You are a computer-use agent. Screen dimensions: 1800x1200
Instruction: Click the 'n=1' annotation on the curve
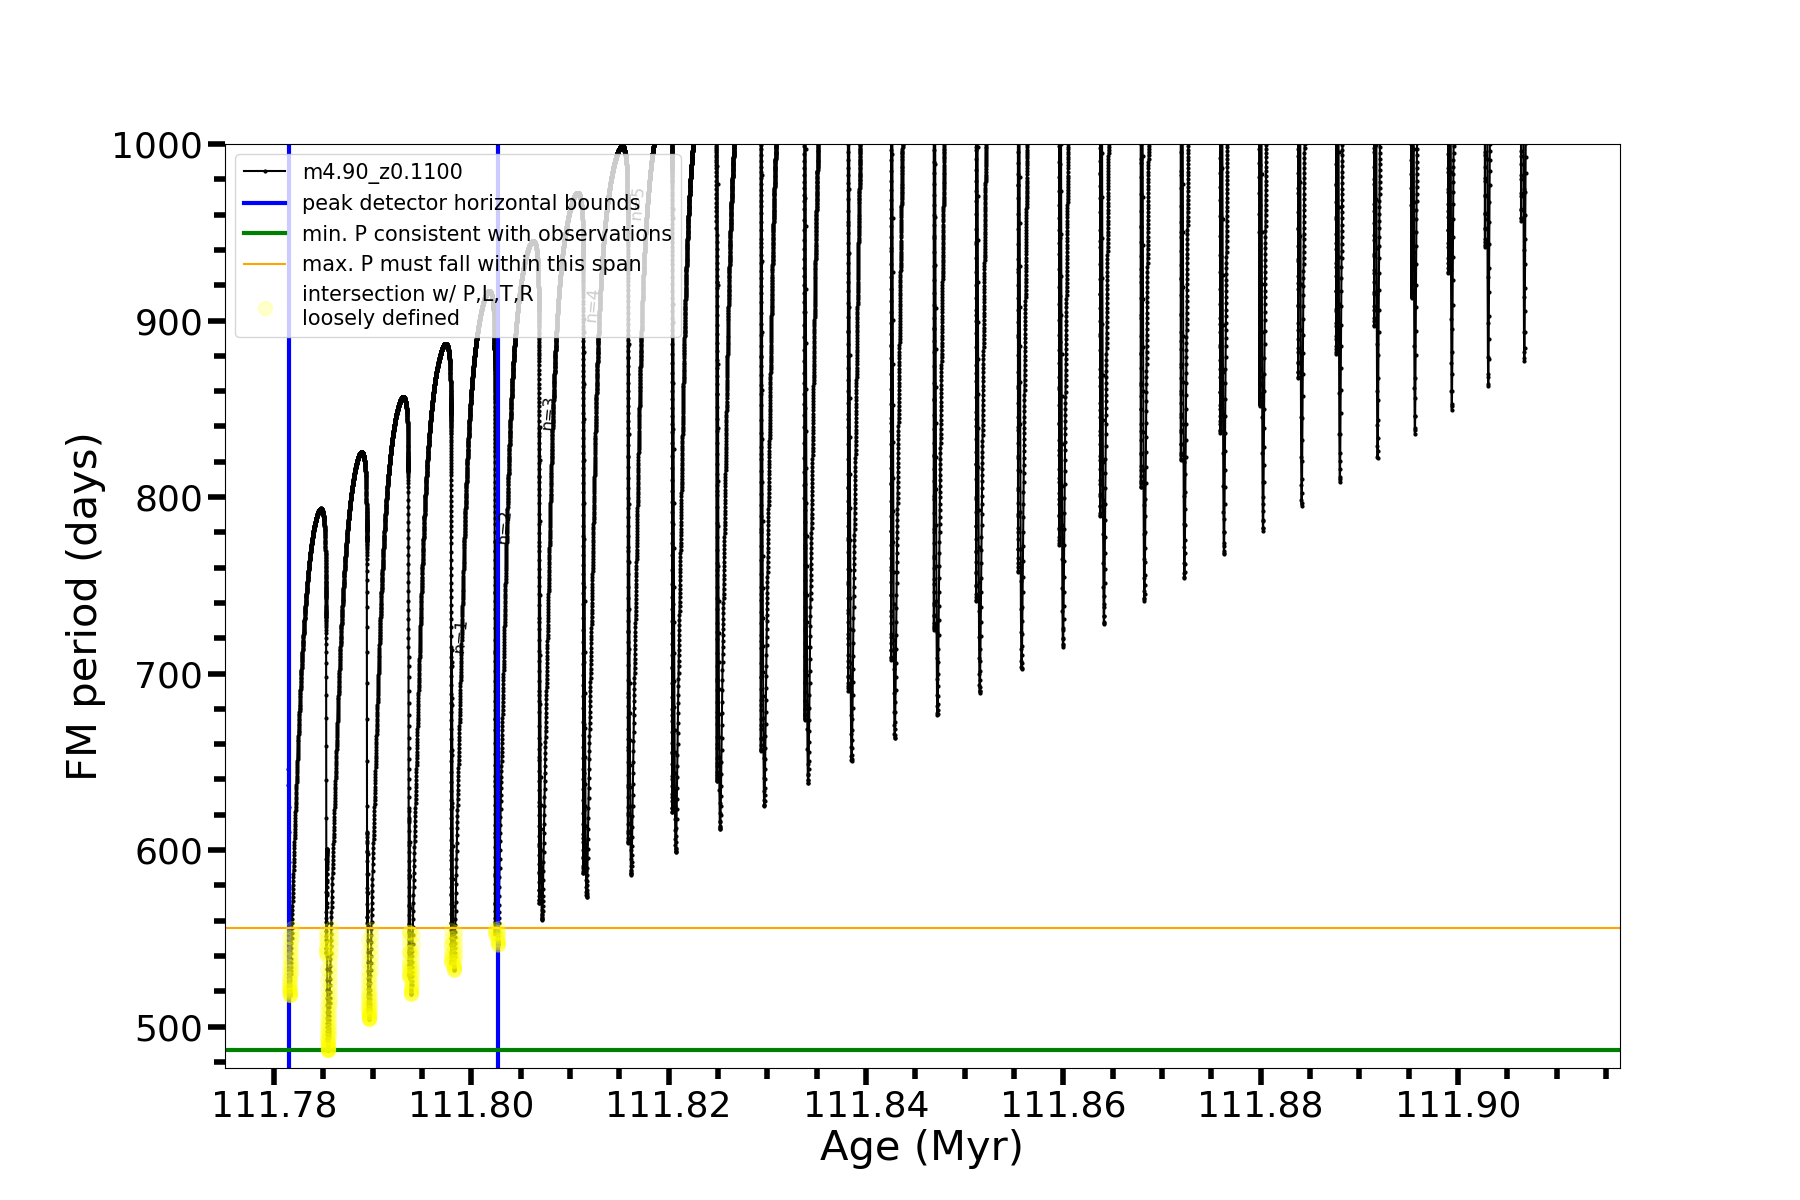click(x=459, y=637)
